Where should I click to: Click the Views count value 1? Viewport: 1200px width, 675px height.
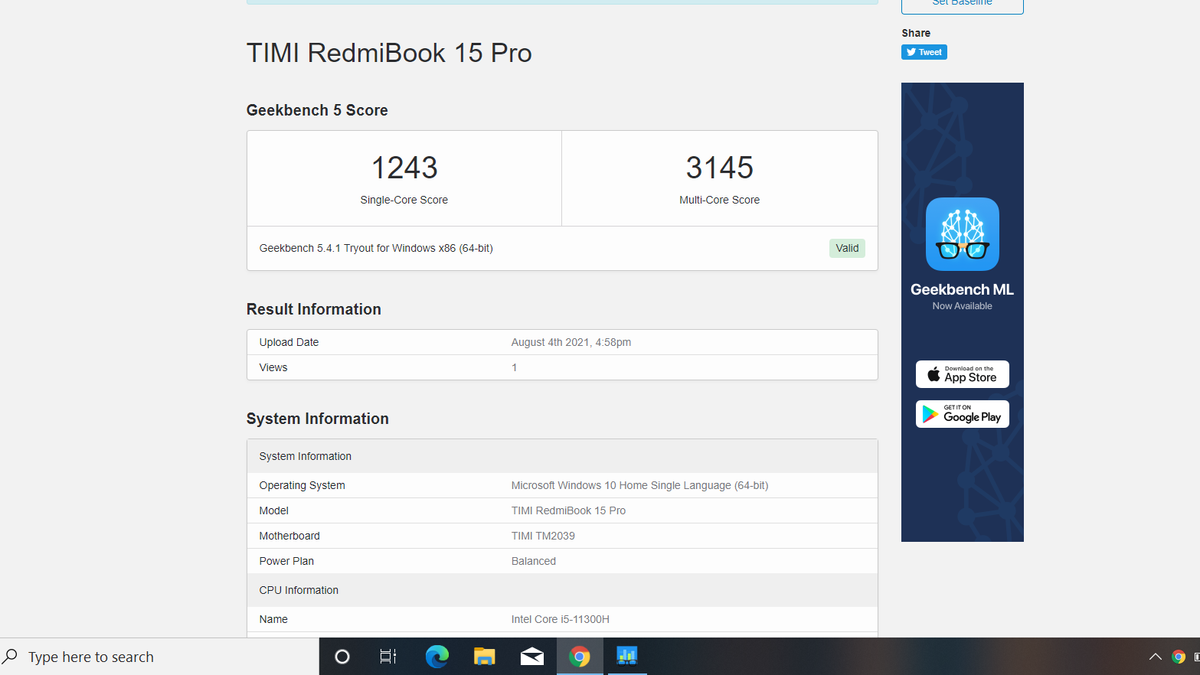[x=514, y=368]
